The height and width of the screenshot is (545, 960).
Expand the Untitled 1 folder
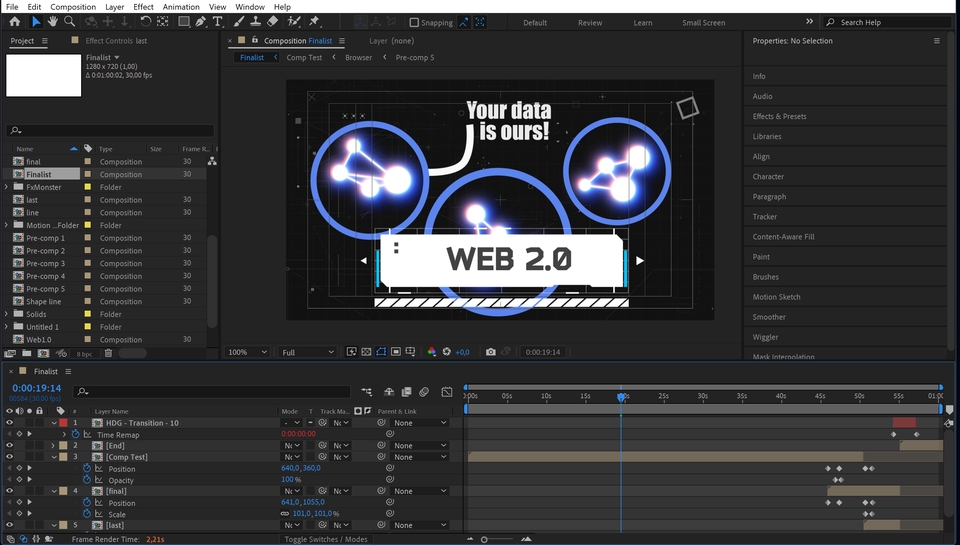(x=6, y=327)
